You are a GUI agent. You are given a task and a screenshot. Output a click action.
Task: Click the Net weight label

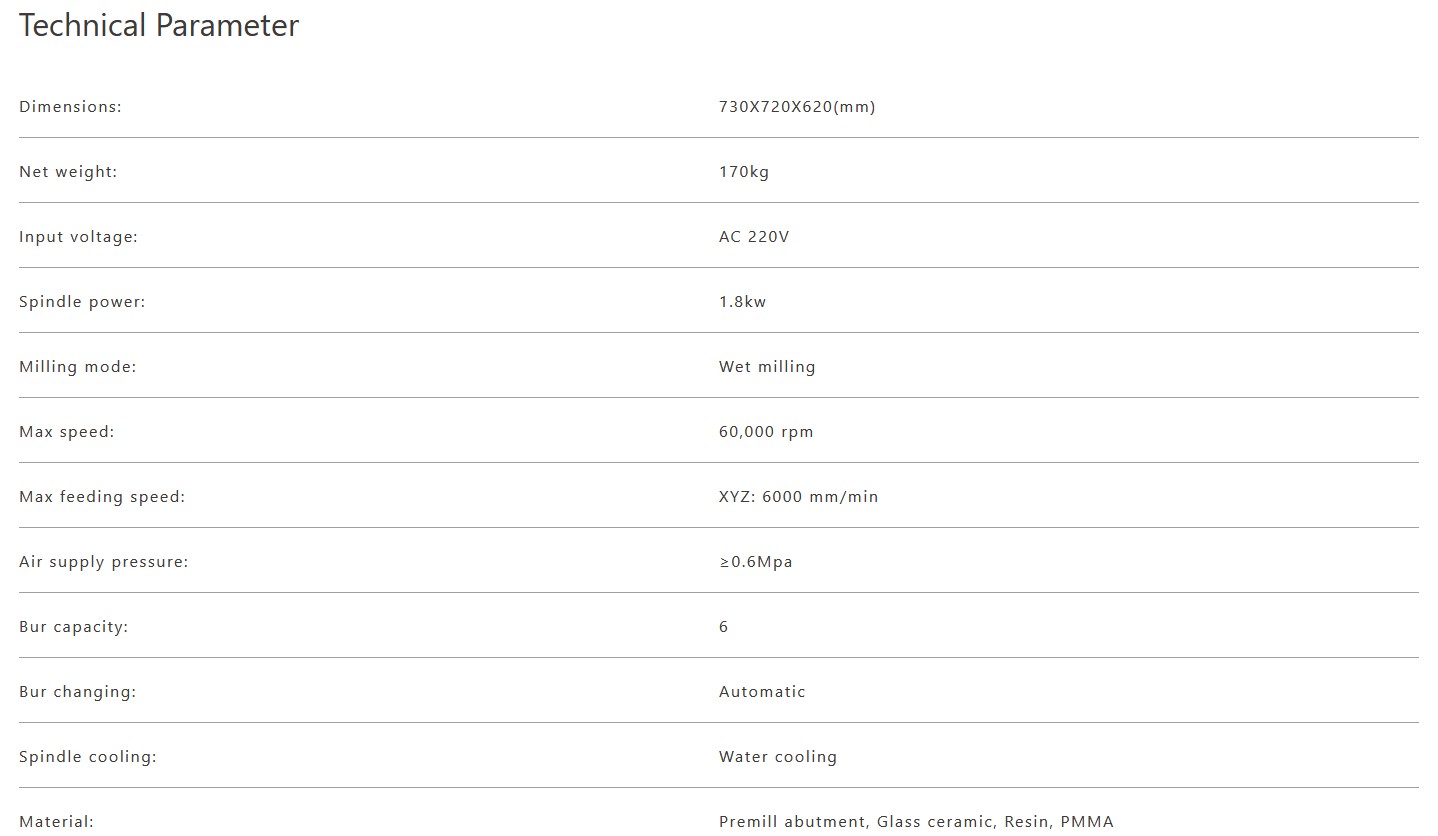[68, 172]
